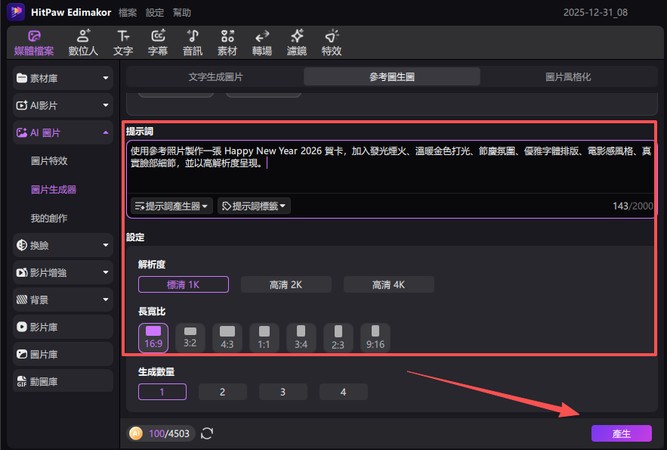Click inside the prompt text box
The image size is (667, 450).
391,168
